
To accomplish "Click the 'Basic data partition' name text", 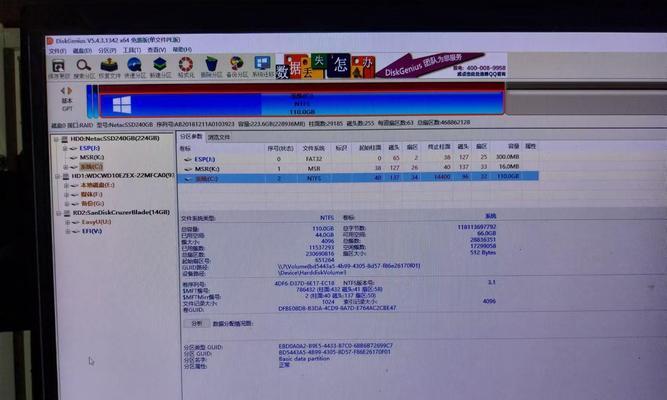I will (x=304, y=359).
